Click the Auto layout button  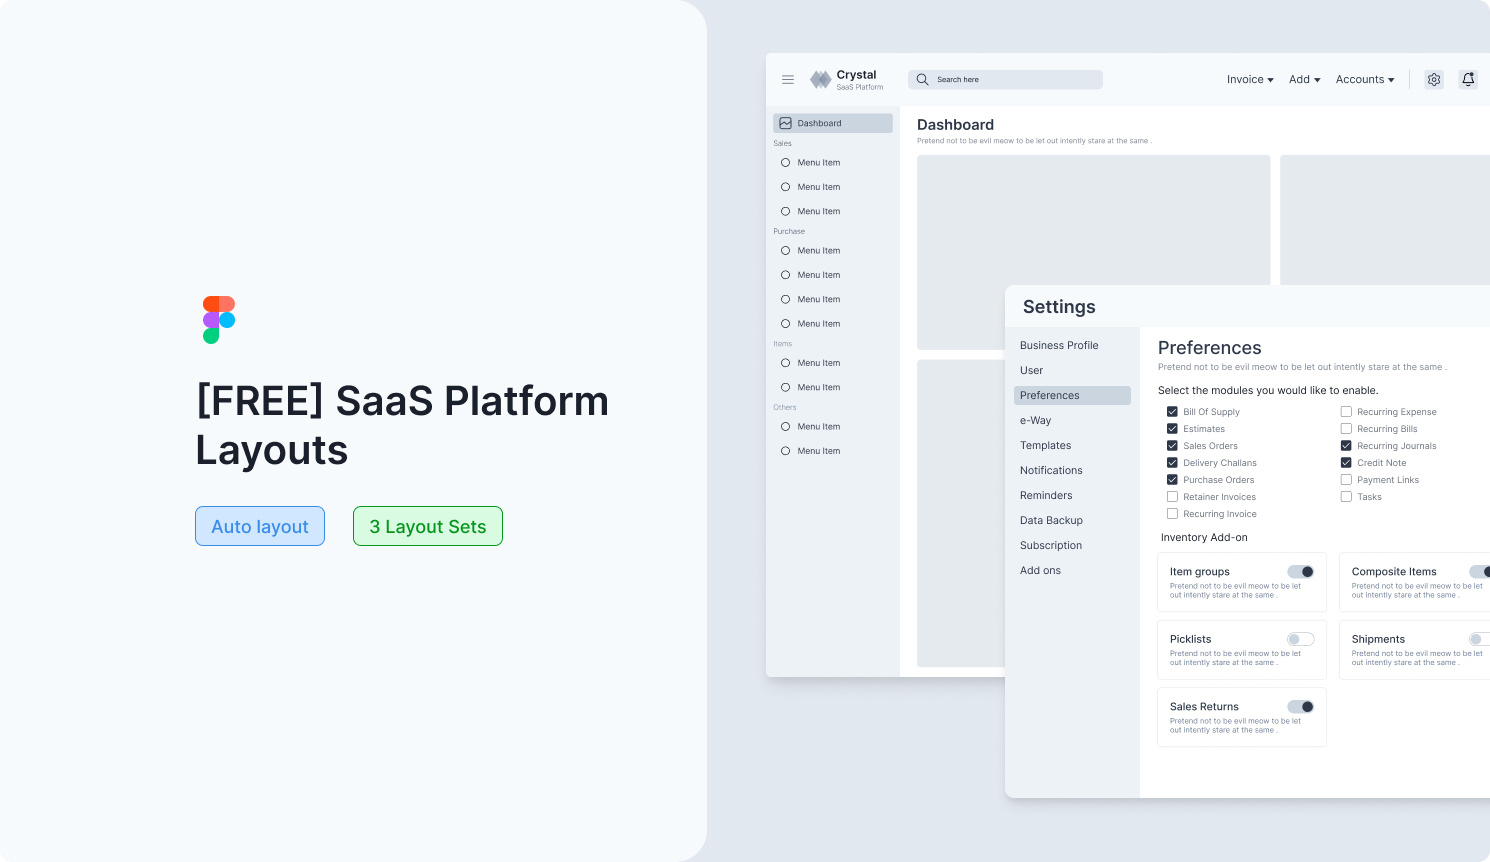coord(260,526)
